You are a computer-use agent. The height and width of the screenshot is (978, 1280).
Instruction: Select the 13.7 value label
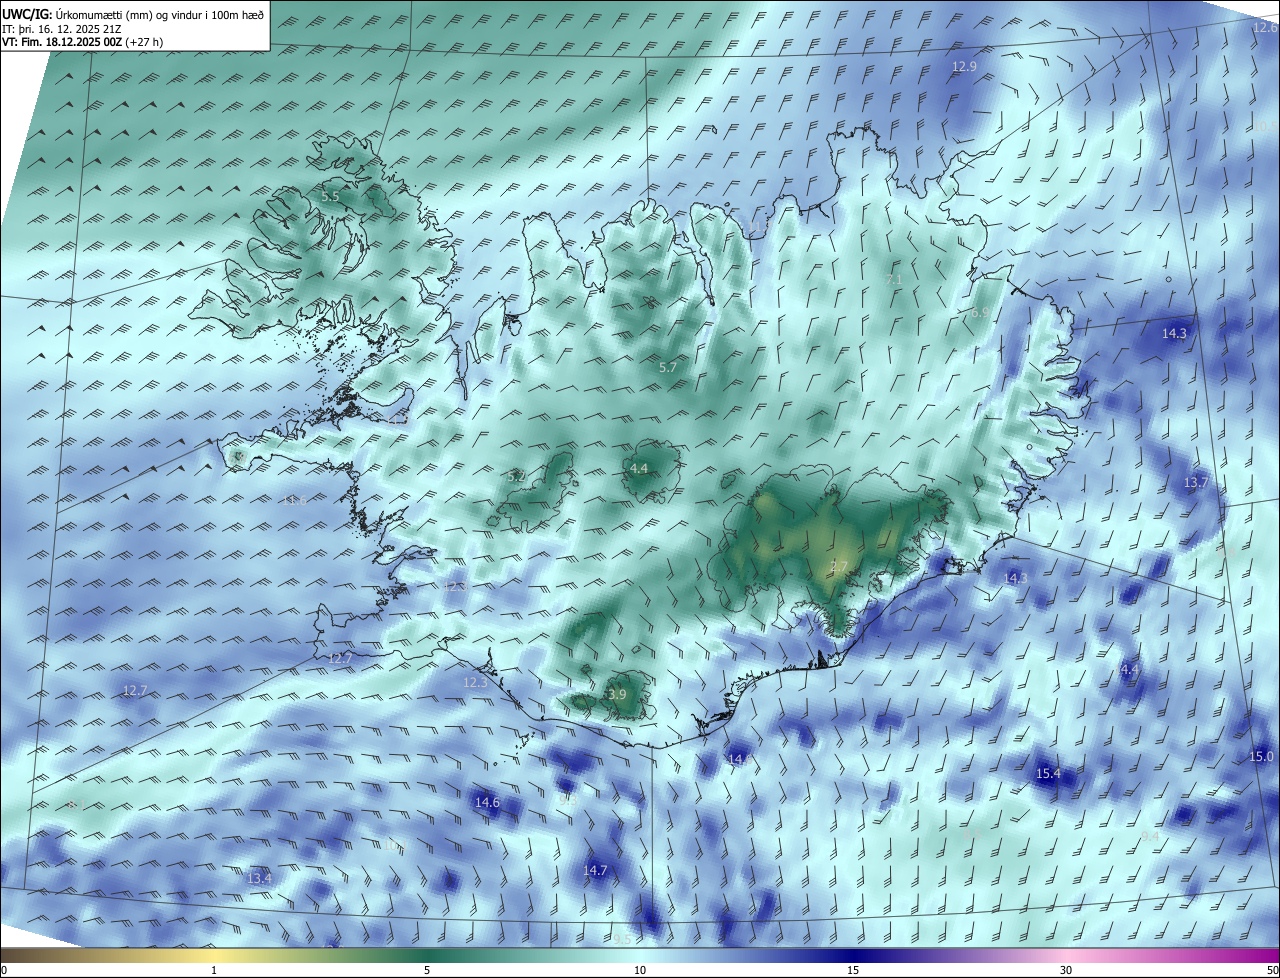(1196, 483)
